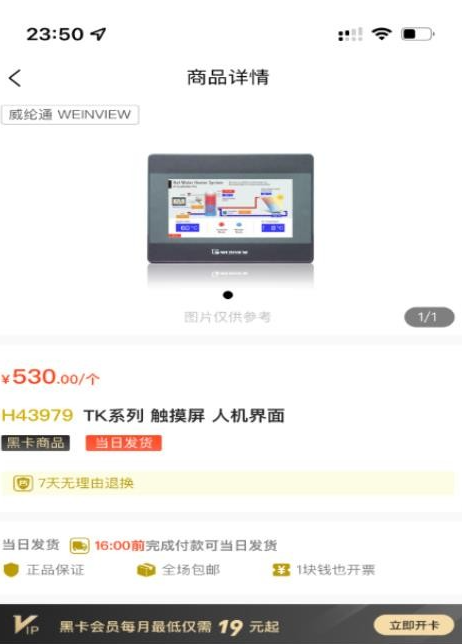Click the 立即开卡 button

coord(414,625)
